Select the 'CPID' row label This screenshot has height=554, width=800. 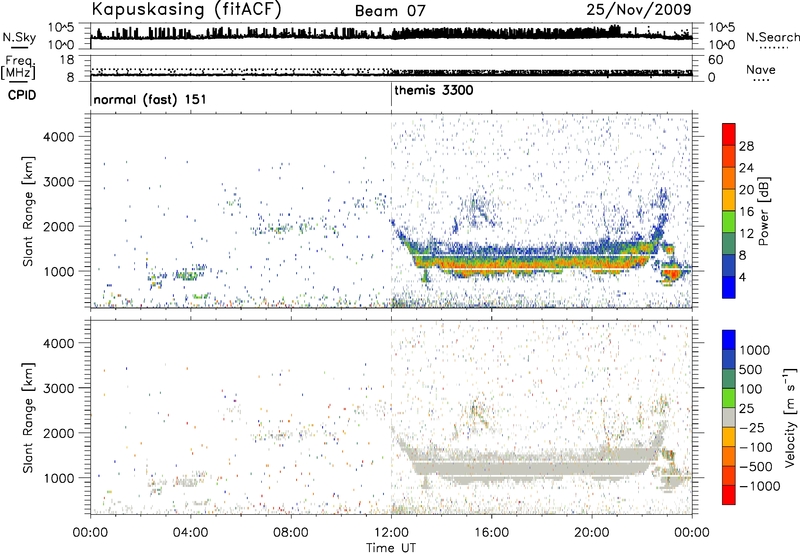(22, 95)
